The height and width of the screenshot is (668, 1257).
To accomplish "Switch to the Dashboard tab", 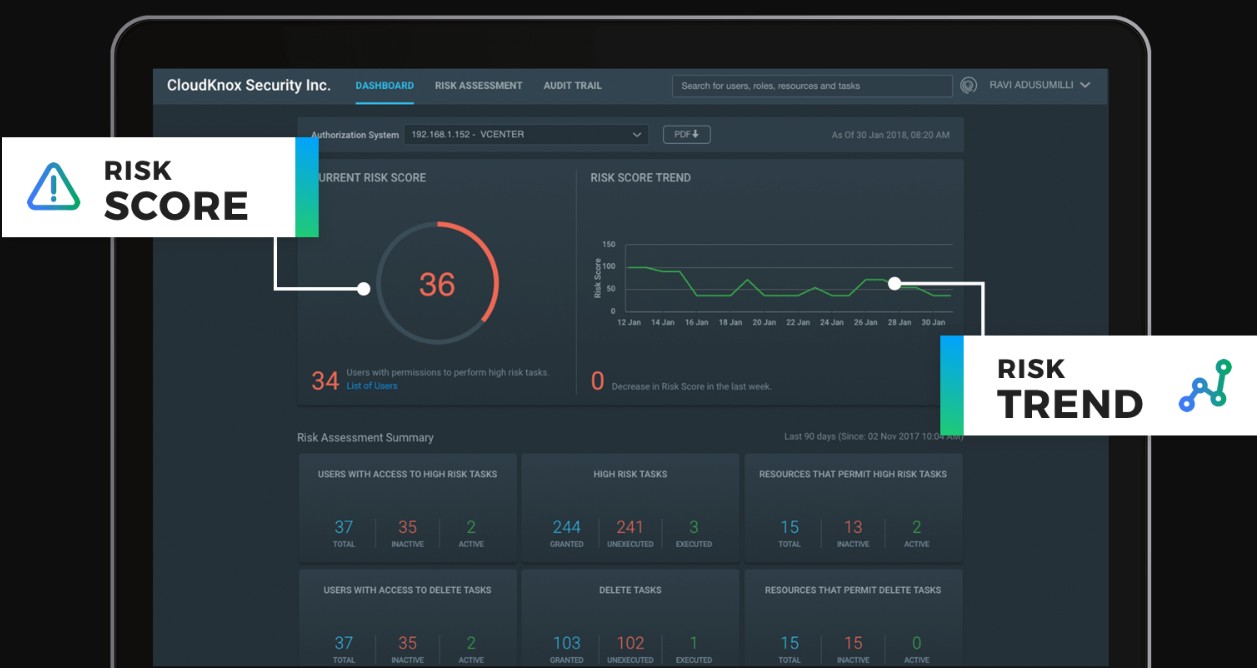I will tap(384, 86).
